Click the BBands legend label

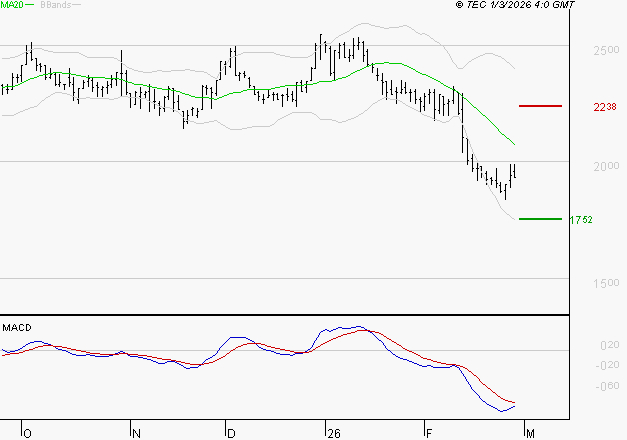tap(56, 5)
